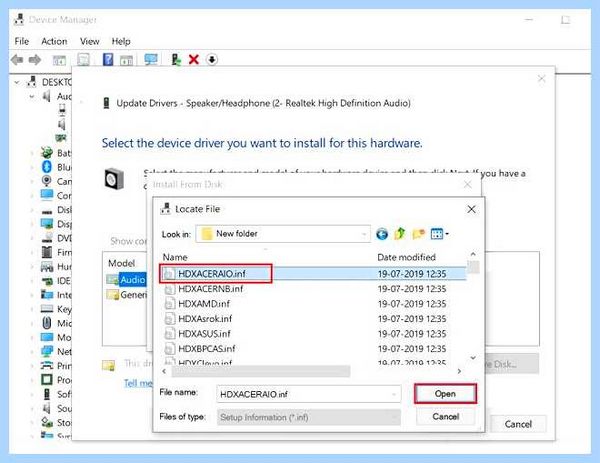This screenshot has height=463, width=600.
Task: Select HDXACERAIO.inf in the file list
Action: pyautogui.click(x=313, y=274)
